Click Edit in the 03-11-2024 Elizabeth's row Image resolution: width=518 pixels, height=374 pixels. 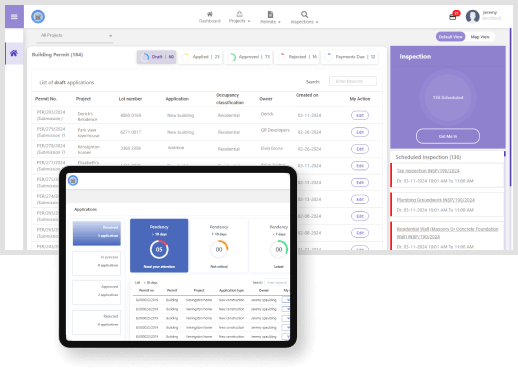pyautogui.click(x=360, y=166)
